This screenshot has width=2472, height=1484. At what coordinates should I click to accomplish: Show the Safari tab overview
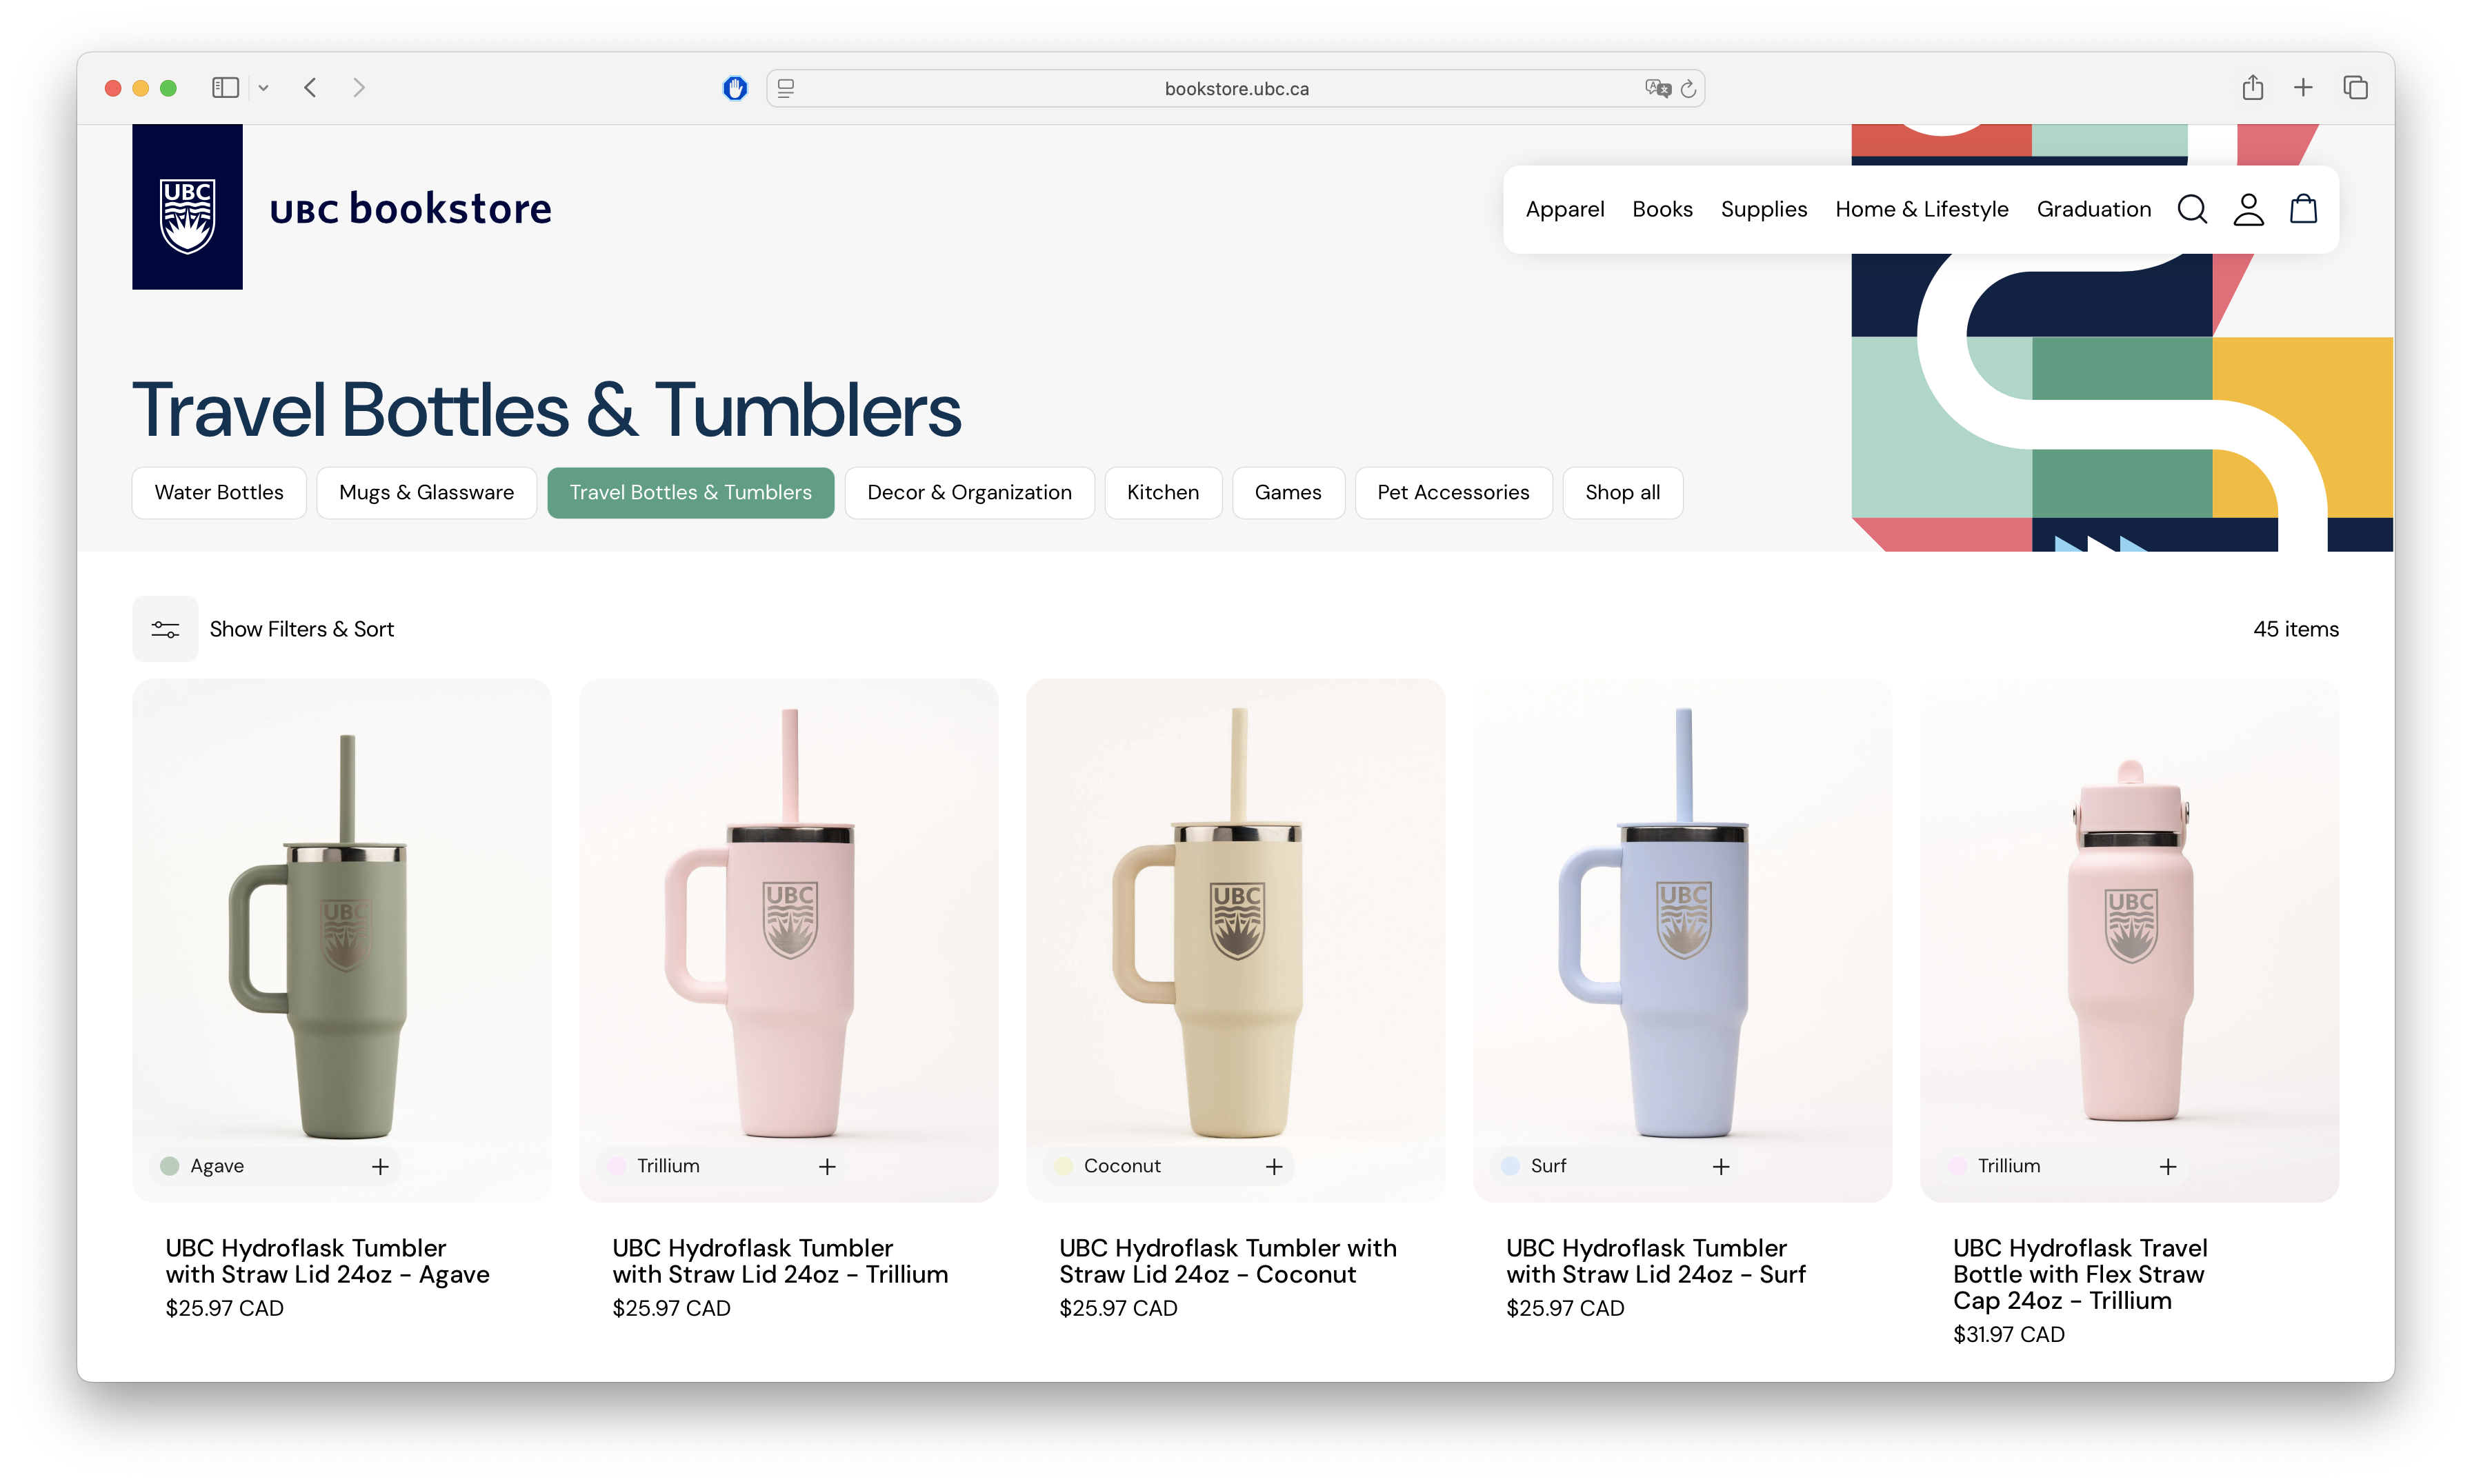[x=2355, y=87]
